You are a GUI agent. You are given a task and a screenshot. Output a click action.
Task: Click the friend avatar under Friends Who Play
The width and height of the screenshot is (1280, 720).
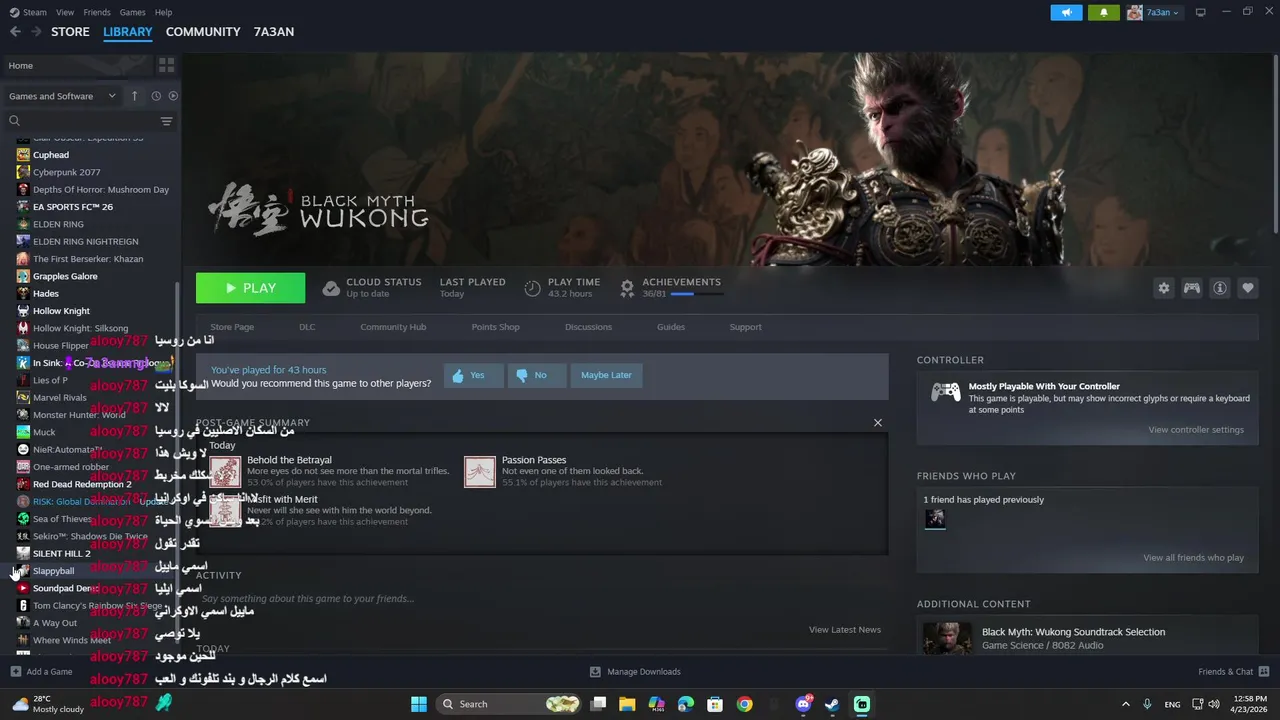(x=935, y=518)
